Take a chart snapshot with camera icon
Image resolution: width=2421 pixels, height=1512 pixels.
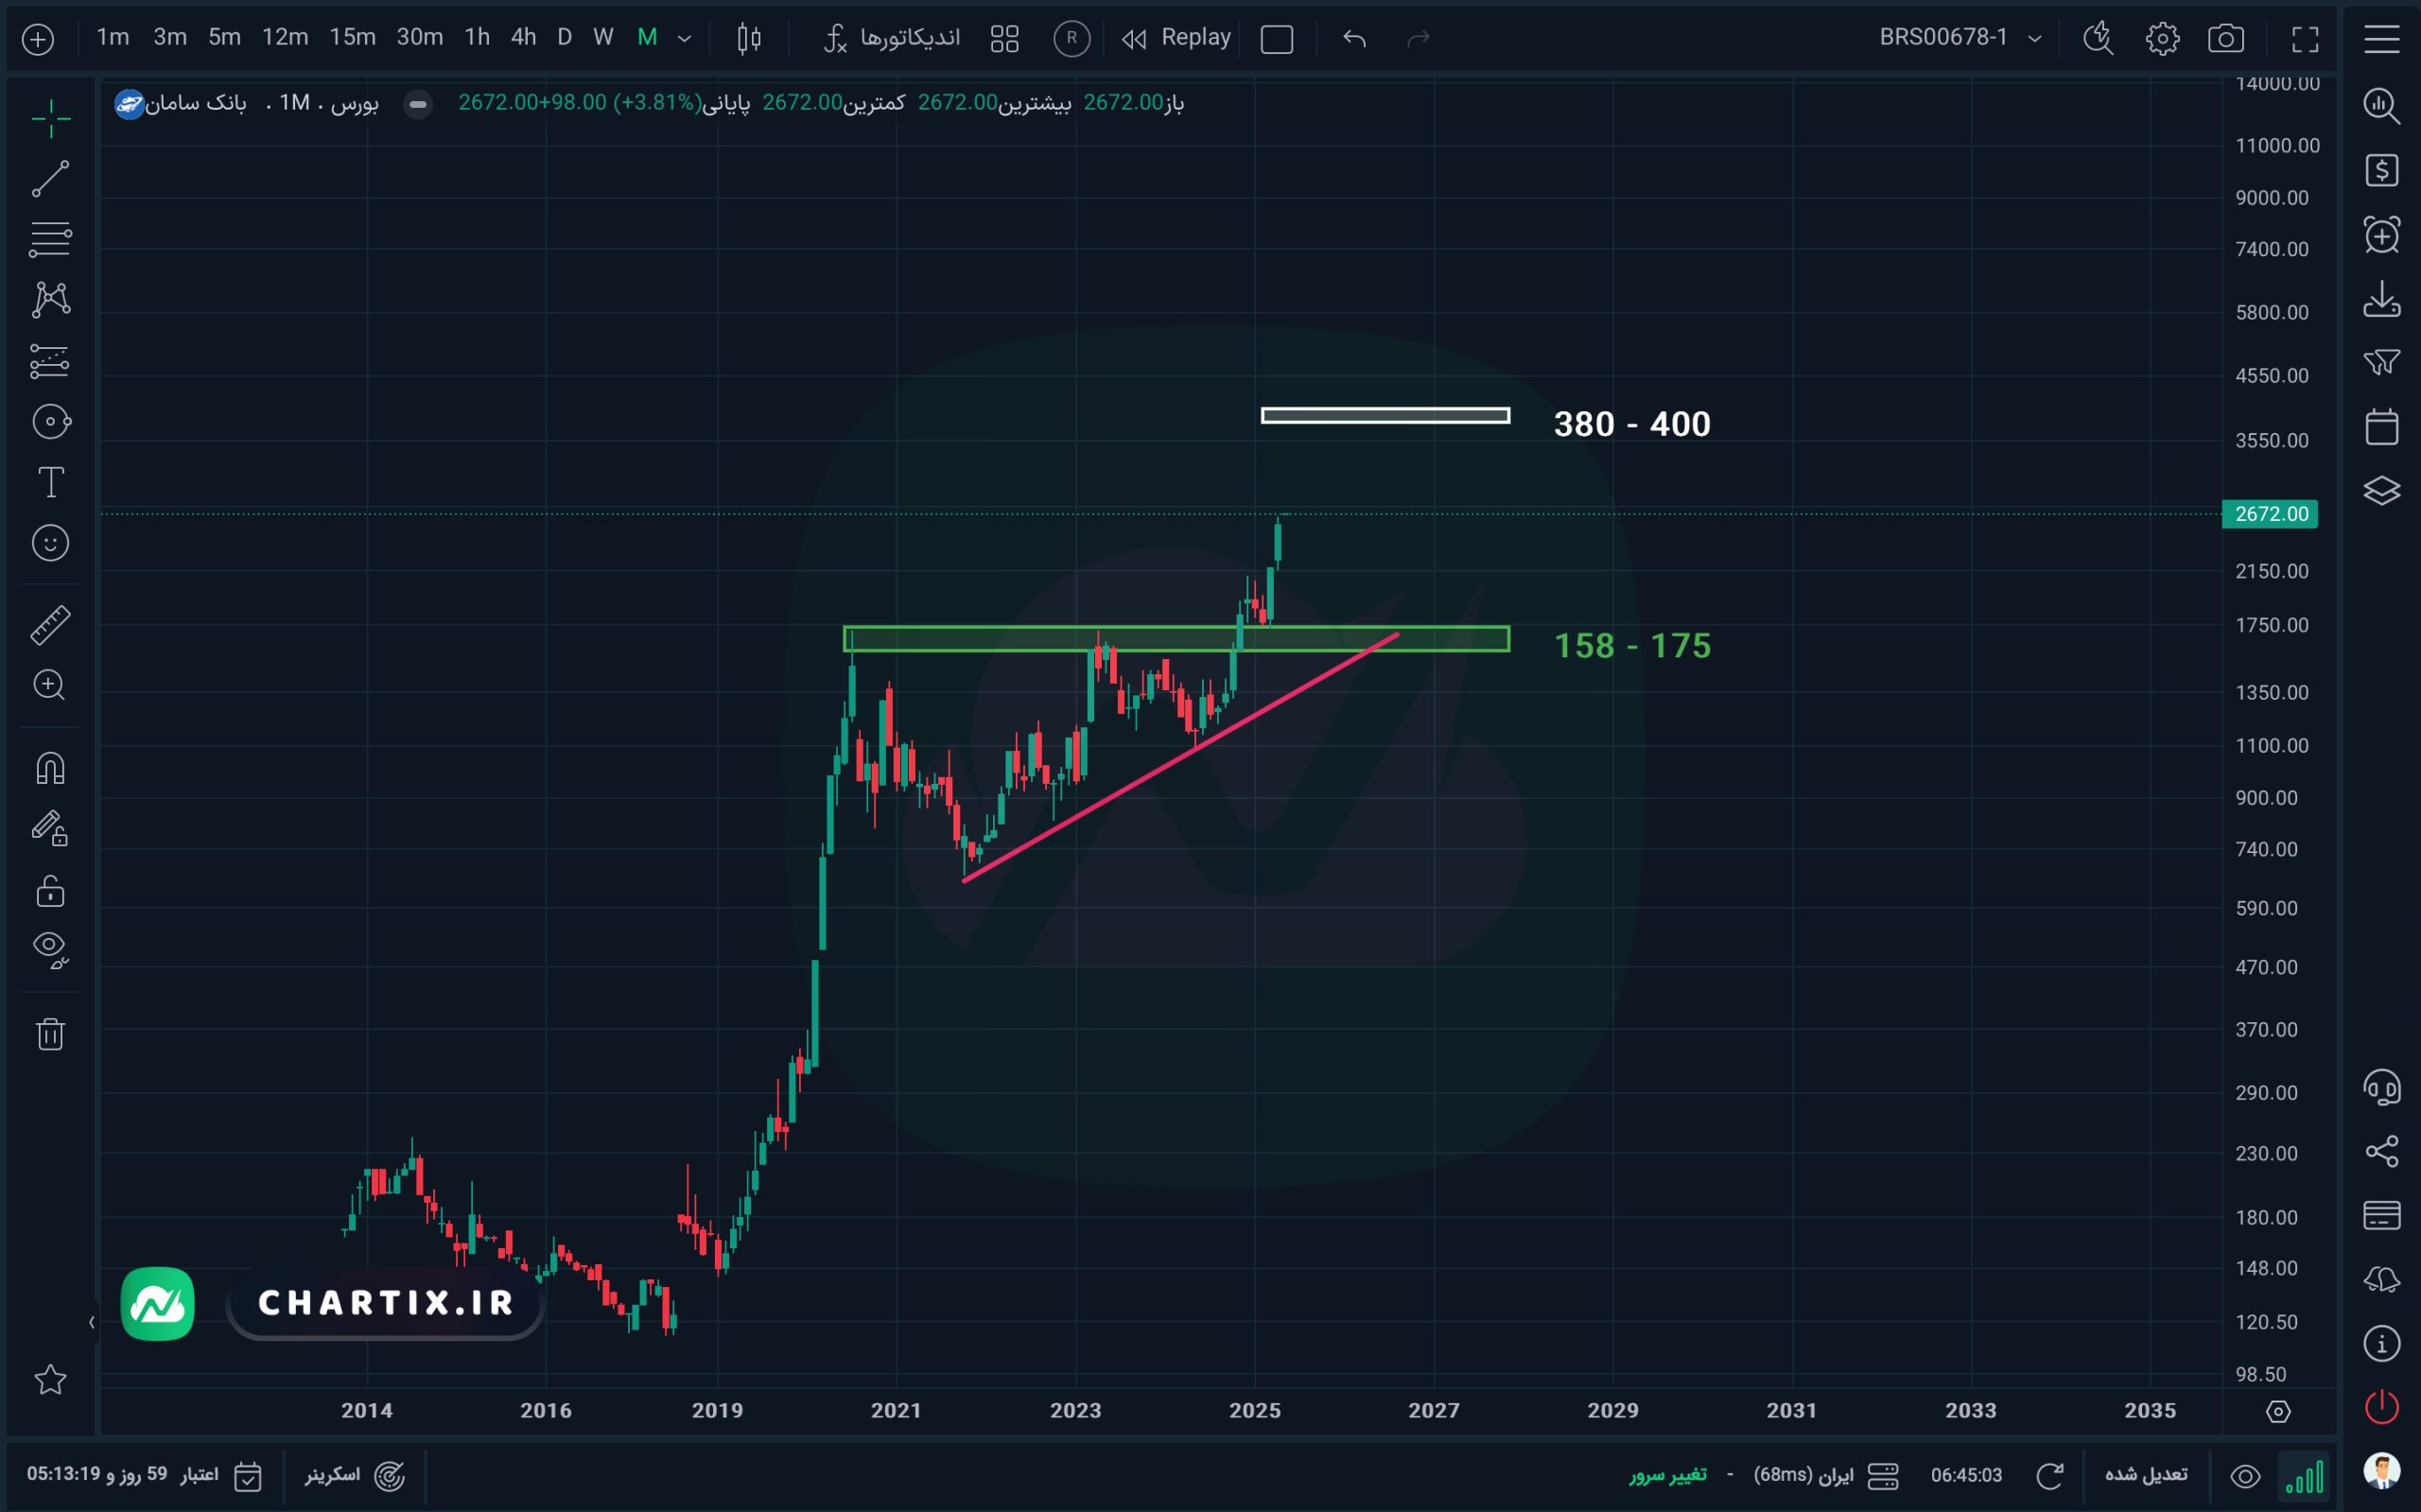pos(2225,39)
